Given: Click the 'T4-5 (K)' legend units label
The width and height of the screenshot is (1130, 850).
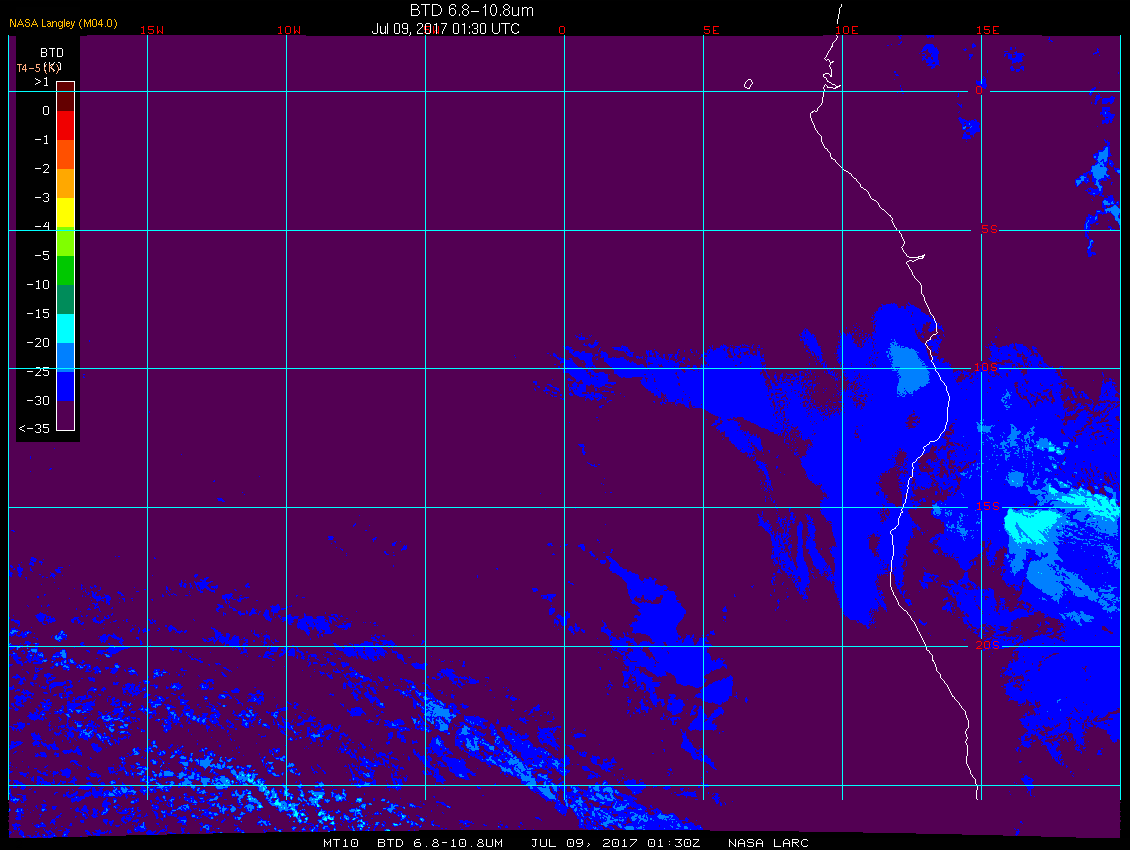Looking at the screenshot, I should (x=38, y=68).
